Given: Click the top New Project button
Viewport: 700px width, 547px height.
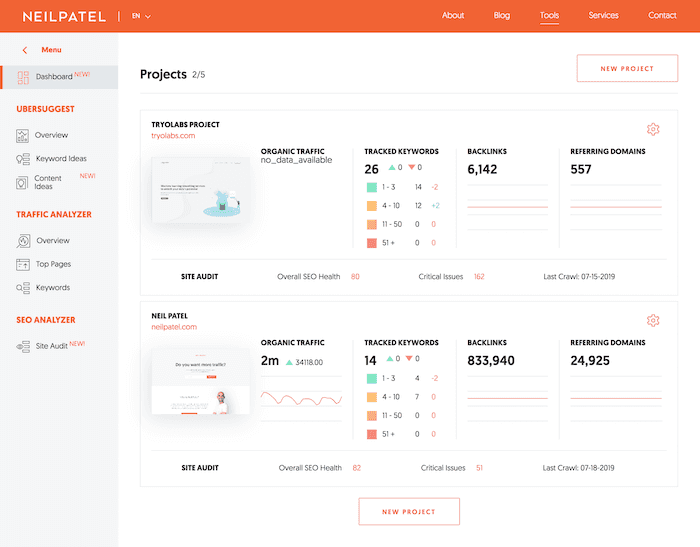Looking at the screenshot, I should (x=627, y=69).
